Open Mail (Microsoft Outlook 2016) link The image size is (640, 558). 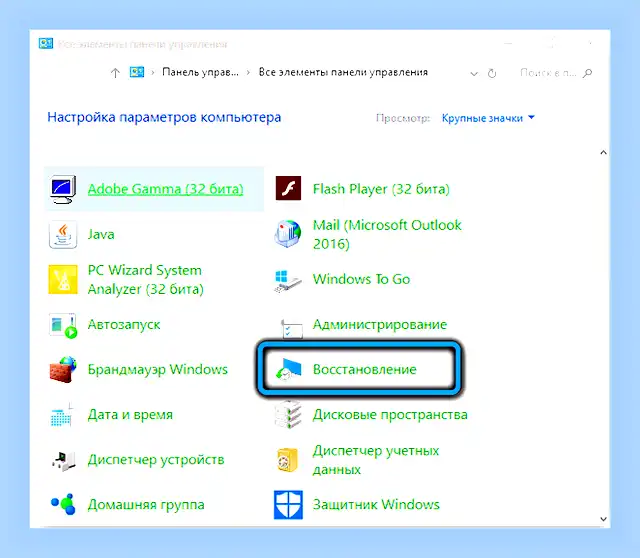click(x=387, y=234)
